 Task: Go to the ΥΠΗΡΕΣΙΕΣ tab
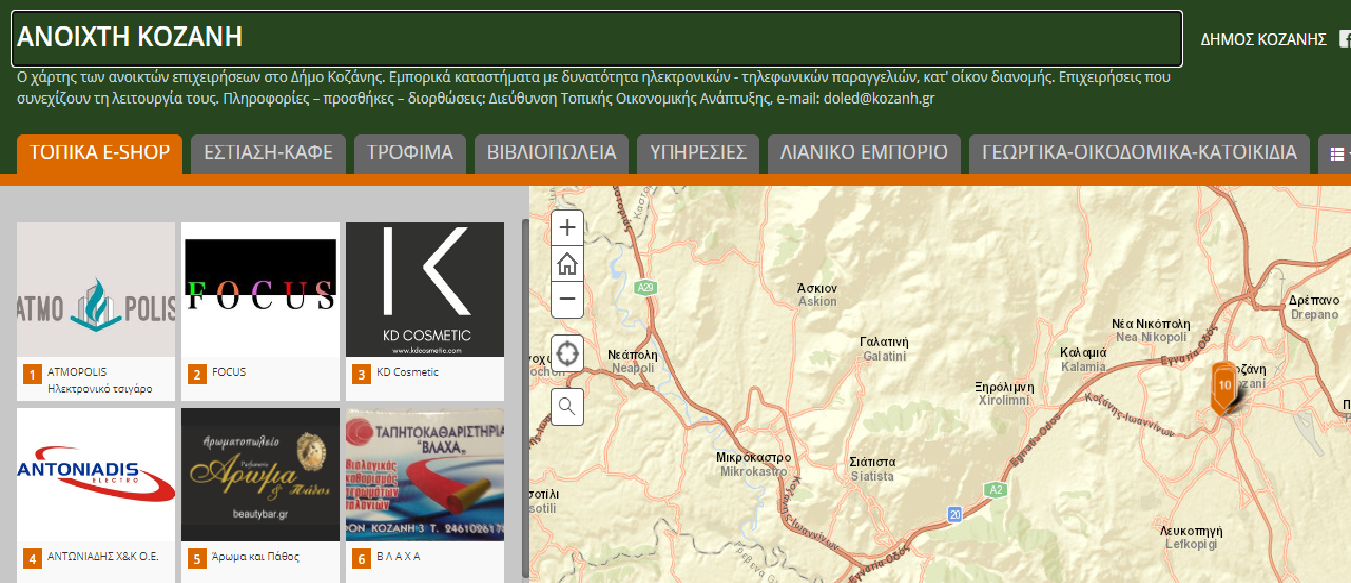coord(698,153)
